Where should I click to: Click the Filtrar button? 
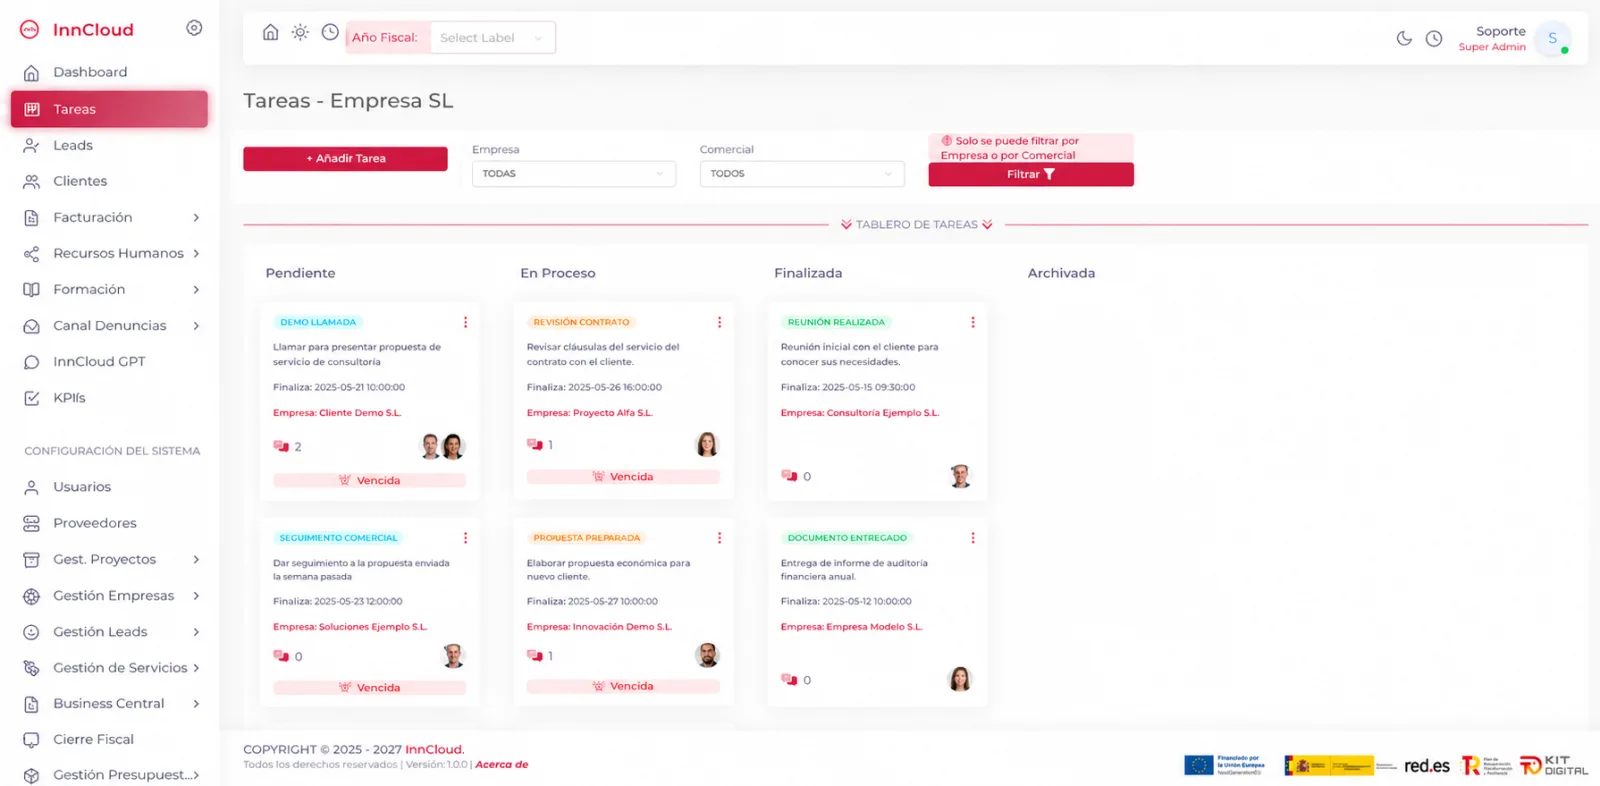tap(1031, 174)
